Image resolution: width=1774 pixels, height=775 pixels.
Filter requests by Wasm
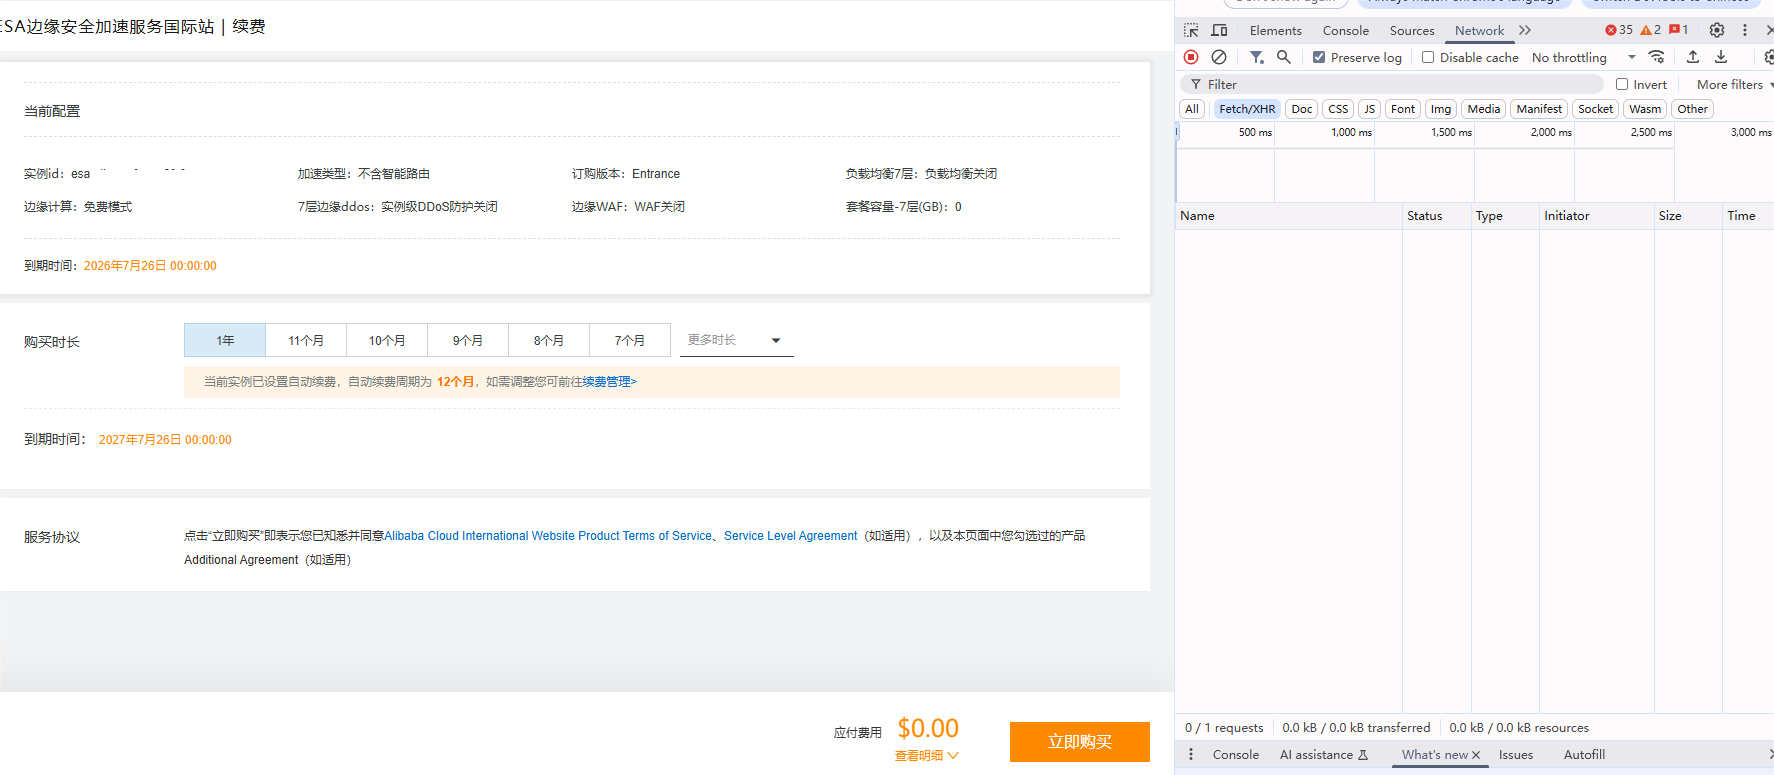click(x=1645, y=109)
